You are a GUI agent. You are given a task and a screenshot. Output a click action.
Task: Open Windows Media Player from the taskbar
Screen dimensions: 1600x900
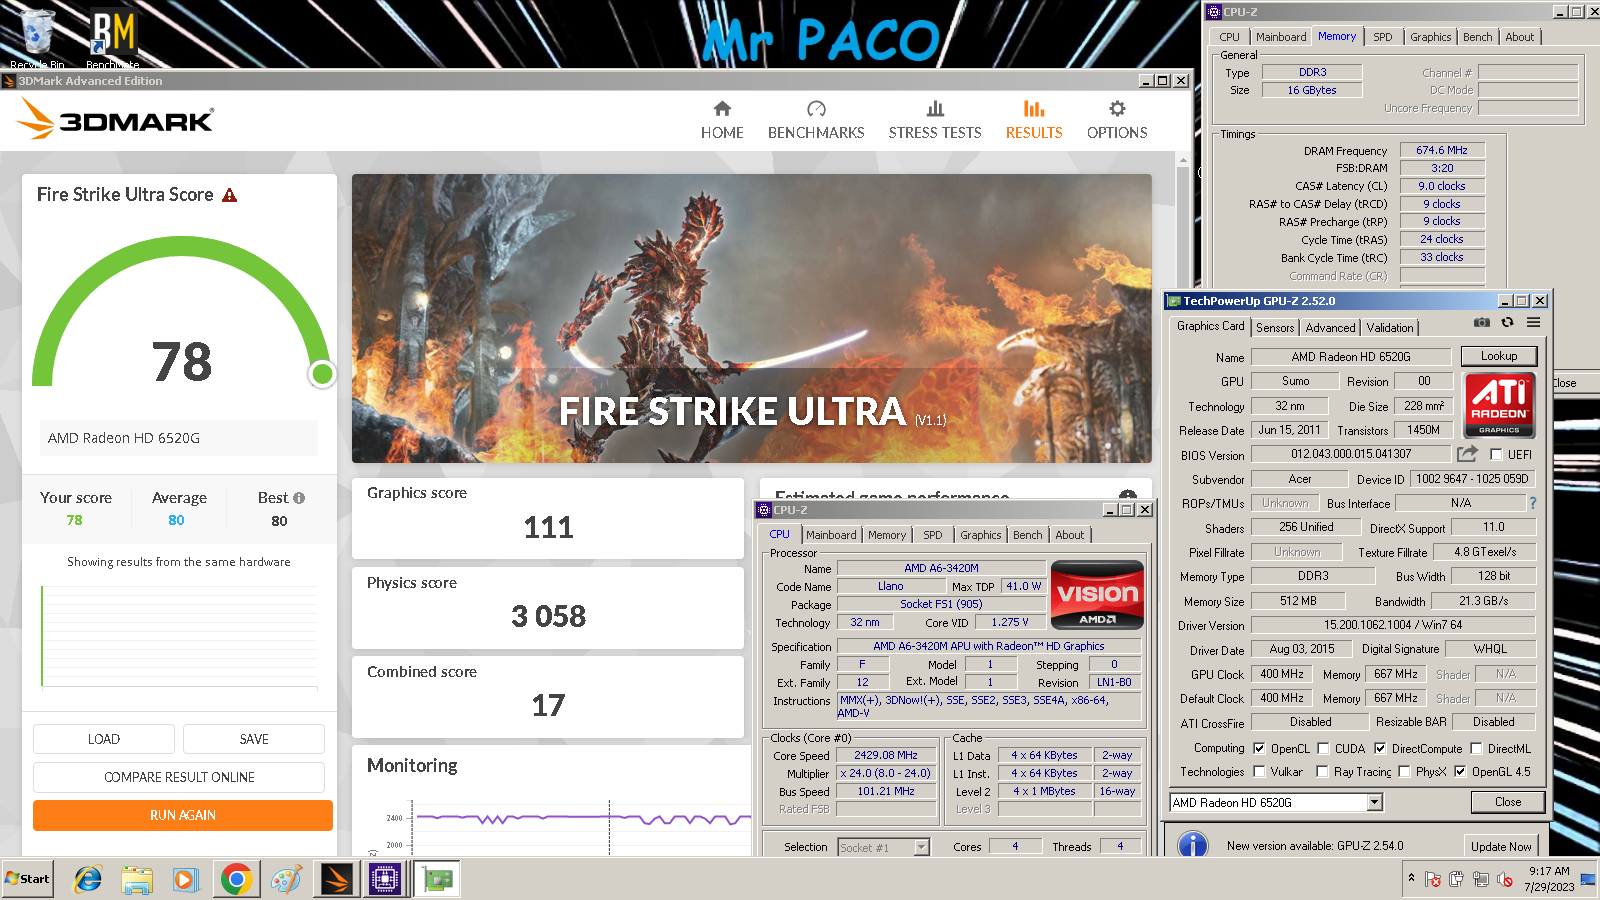[185, 880]
